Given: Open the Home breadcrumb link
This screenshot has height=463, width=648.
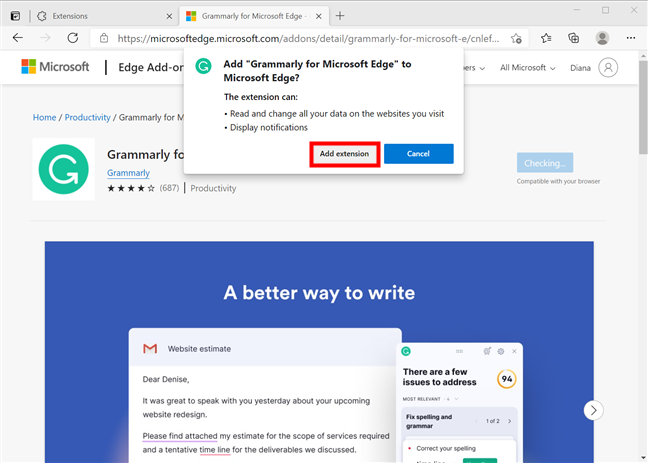Looking at the screenshot, I should pos(44,117).
